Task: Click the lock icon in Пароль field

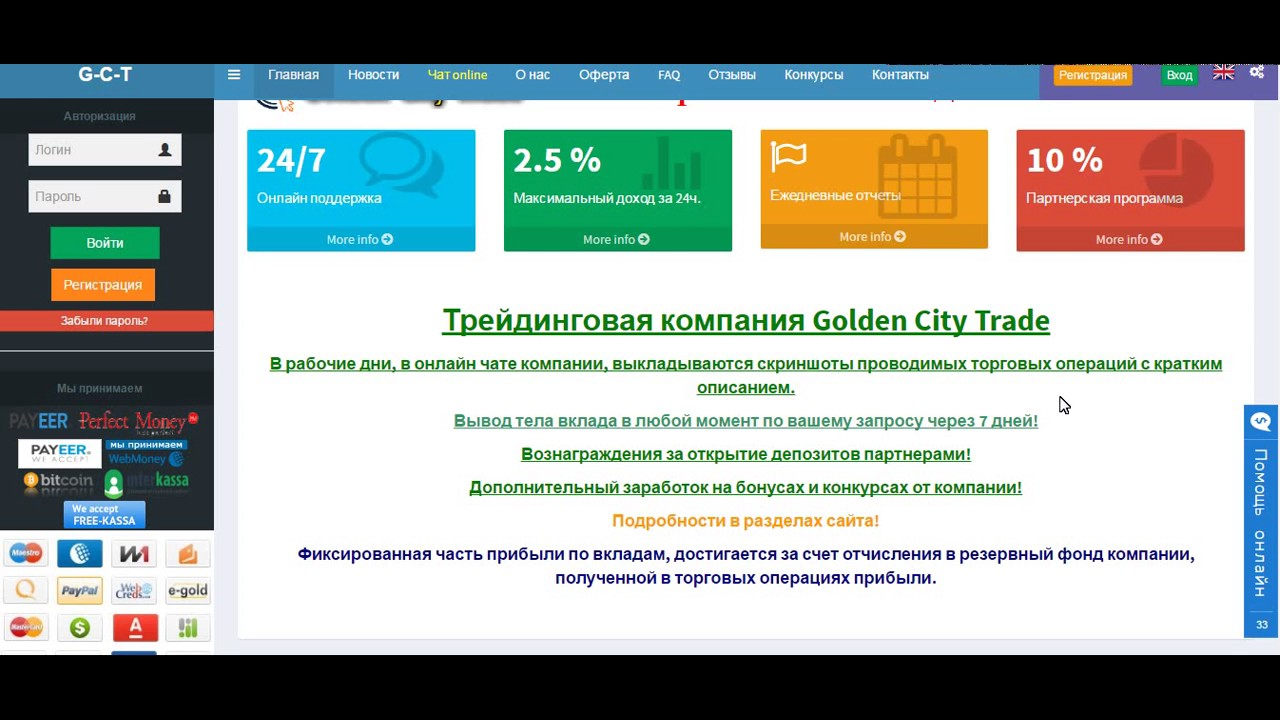Action: [164, 197]
